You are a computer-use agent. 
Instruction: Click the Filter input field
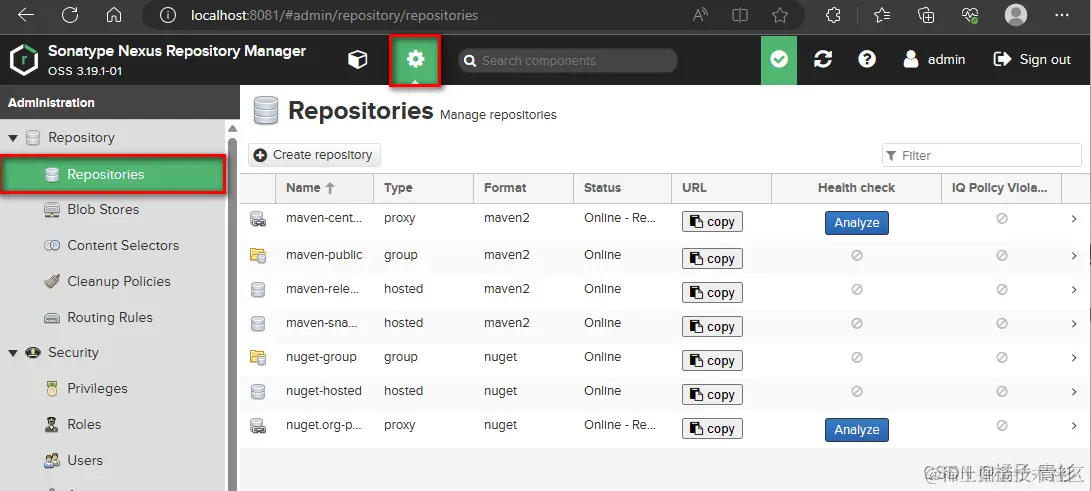(x=982, y=155)
